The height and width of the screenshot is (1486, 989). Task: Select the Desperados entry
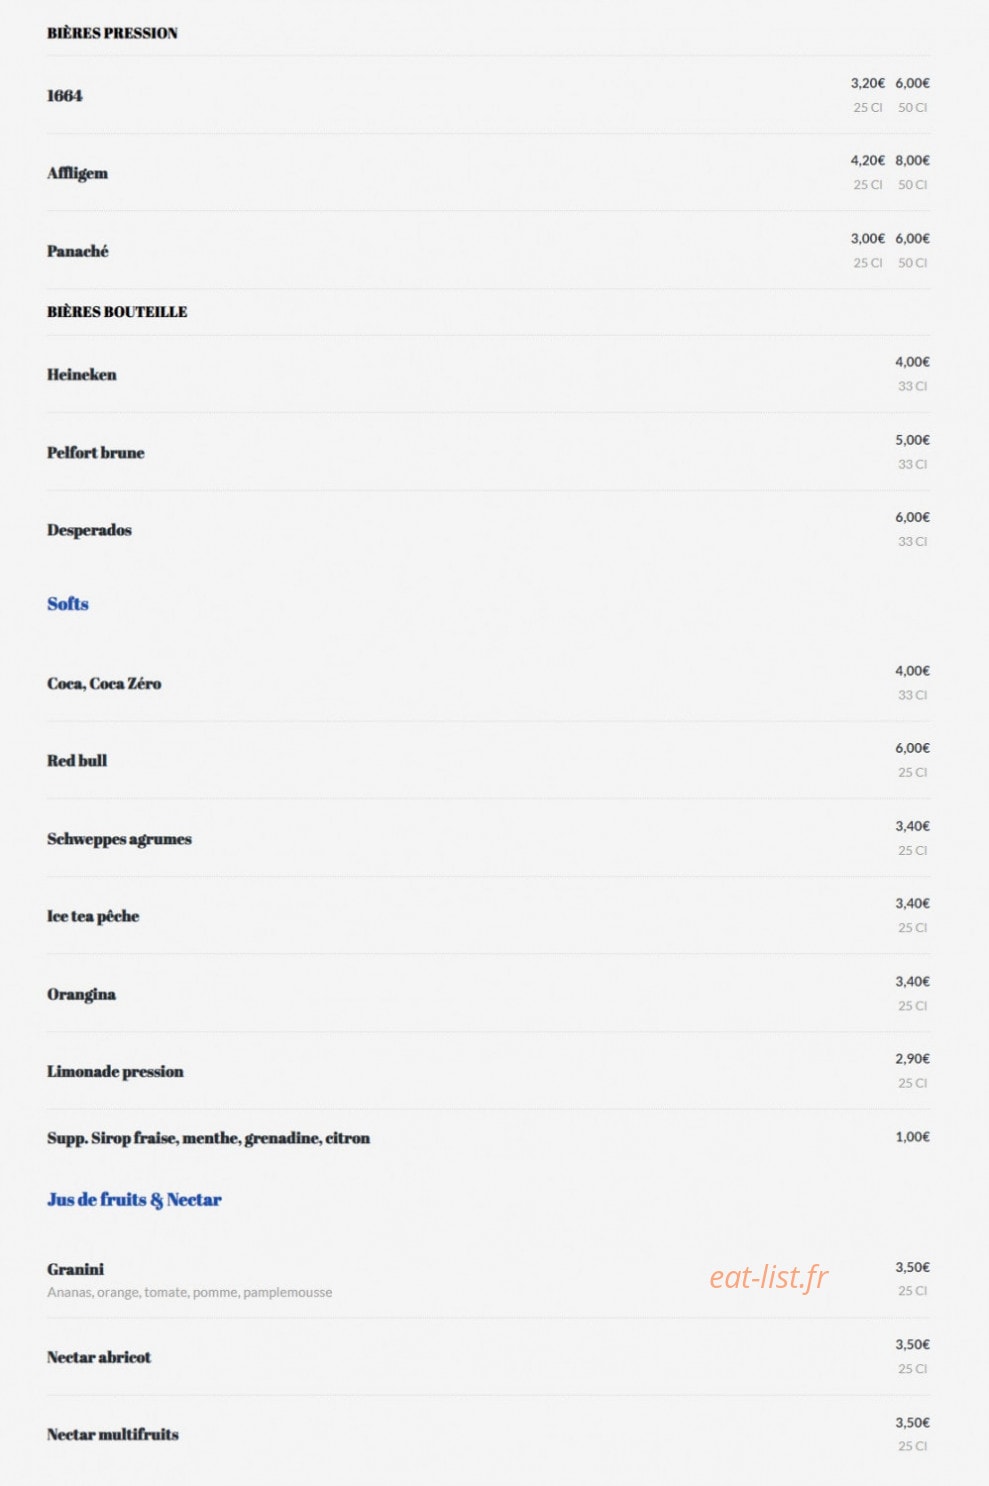(x=89, y=530)
